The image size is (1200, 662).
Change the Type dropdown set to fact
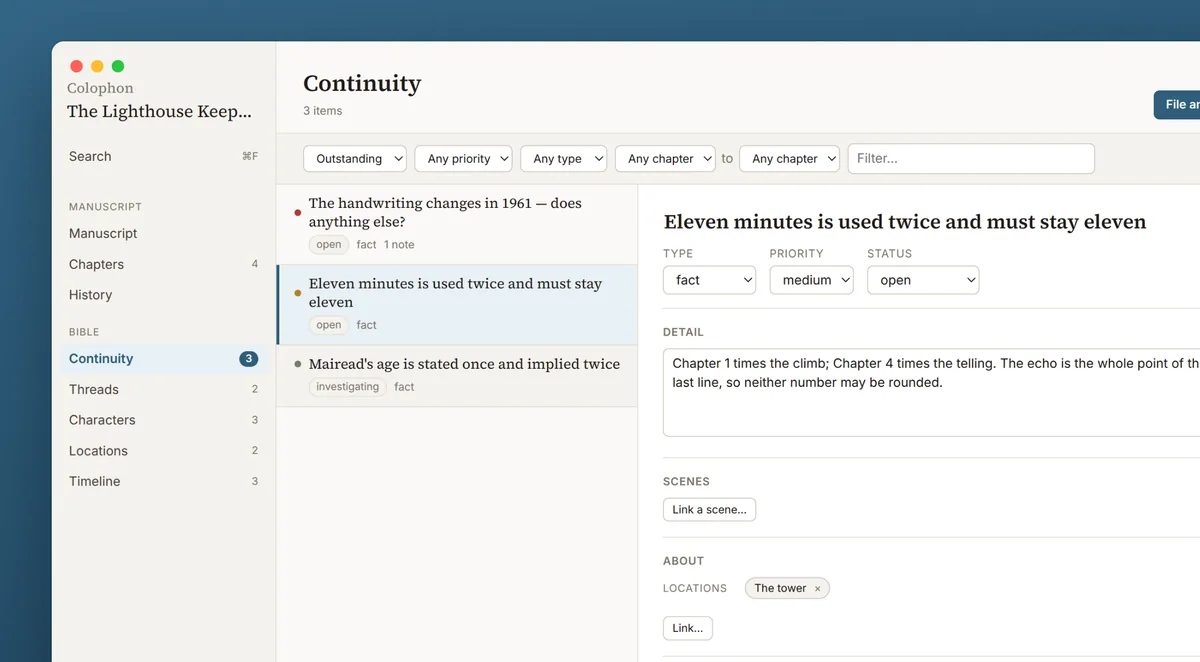(709, 280)
